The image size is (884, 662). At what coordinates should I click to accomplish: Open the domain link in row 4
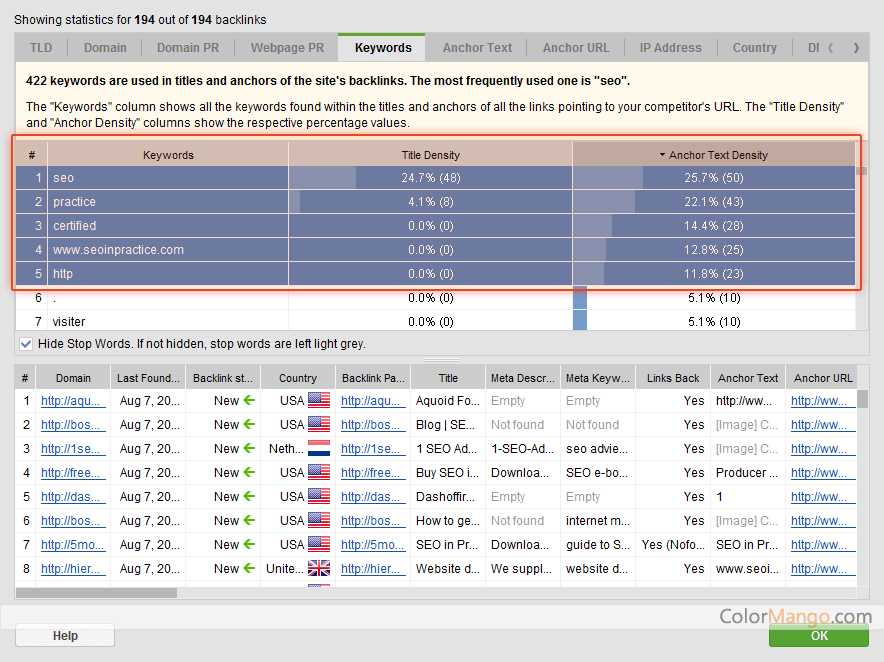click(x=72, y=473)
